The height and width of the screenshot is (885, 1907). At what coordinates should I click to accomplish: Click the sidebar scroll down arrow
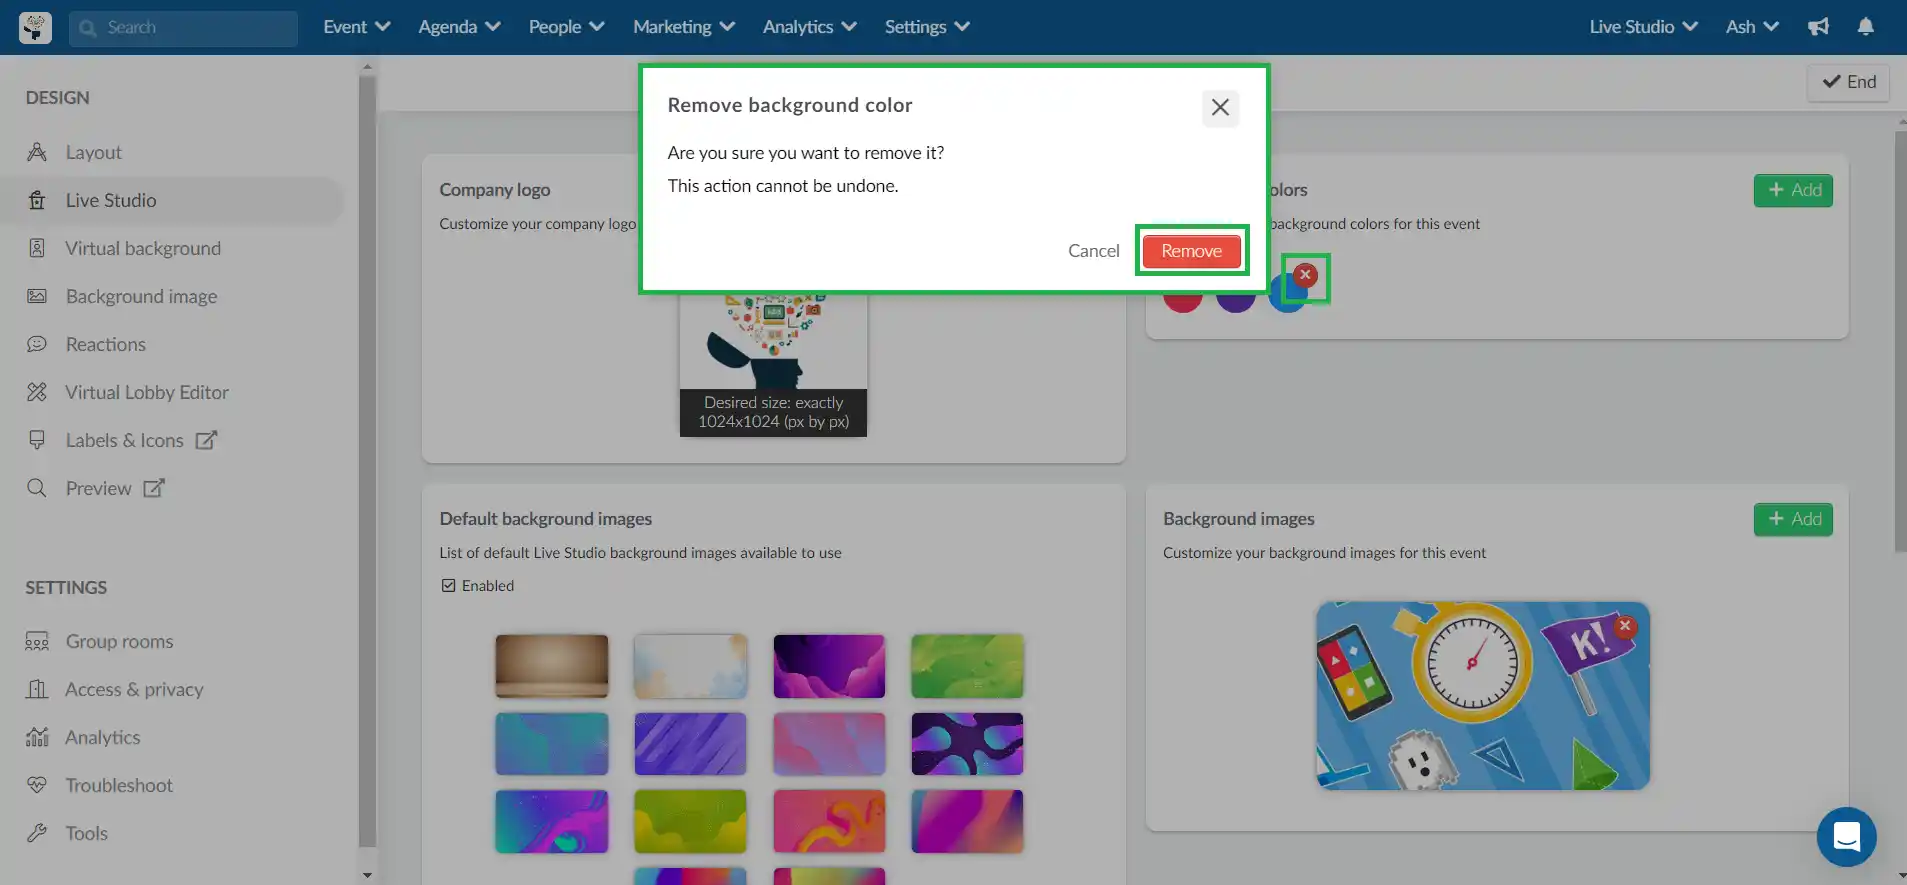367,875
